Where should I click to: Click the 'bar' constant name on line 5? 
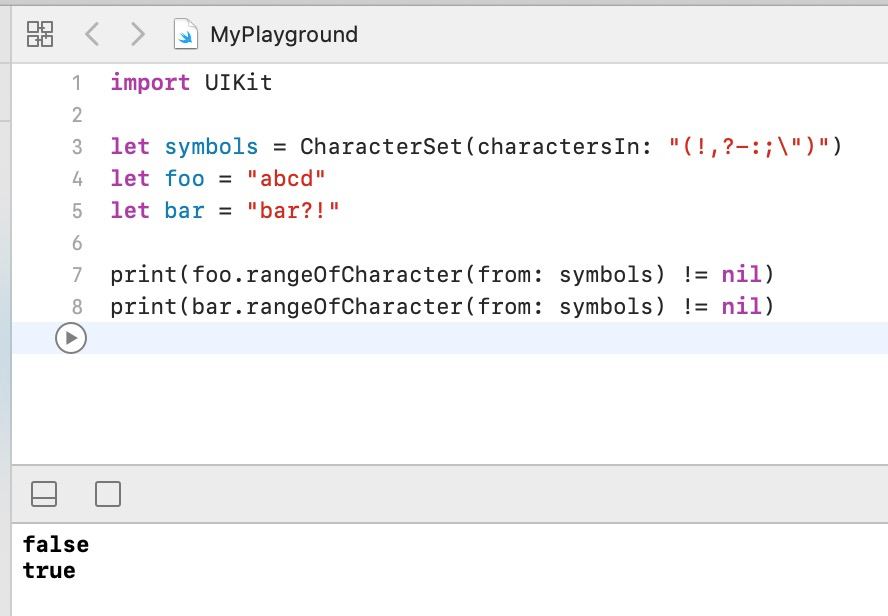pos(185,211)
